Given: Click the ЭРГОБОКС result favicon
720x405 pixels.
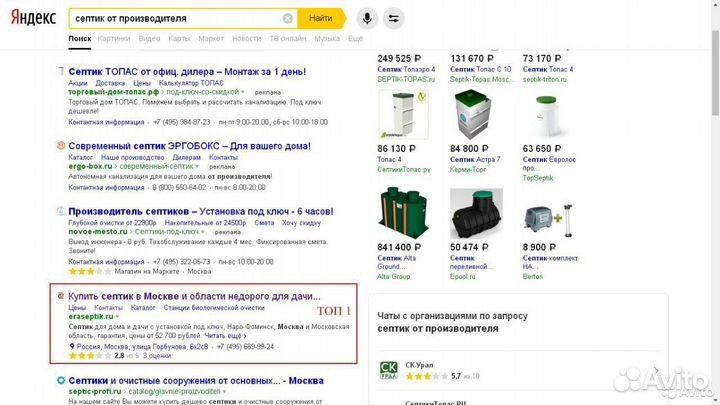Looking at the screenshot, I should 61,146.
